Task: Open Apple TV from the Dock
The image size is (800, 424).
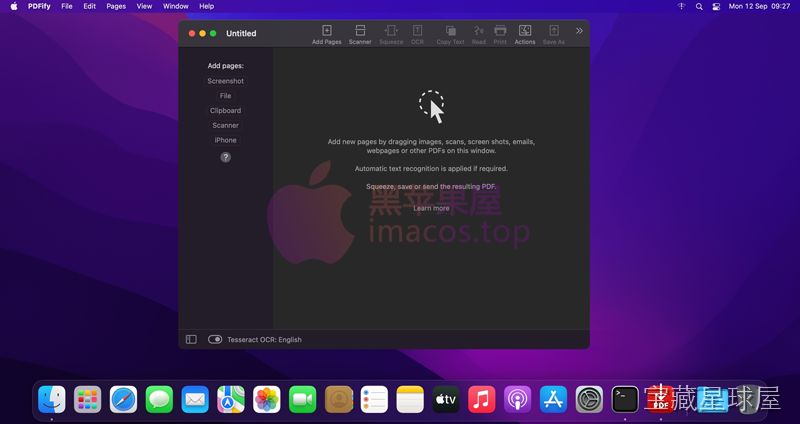Action: pyautogui.click(x=446, y=400)
